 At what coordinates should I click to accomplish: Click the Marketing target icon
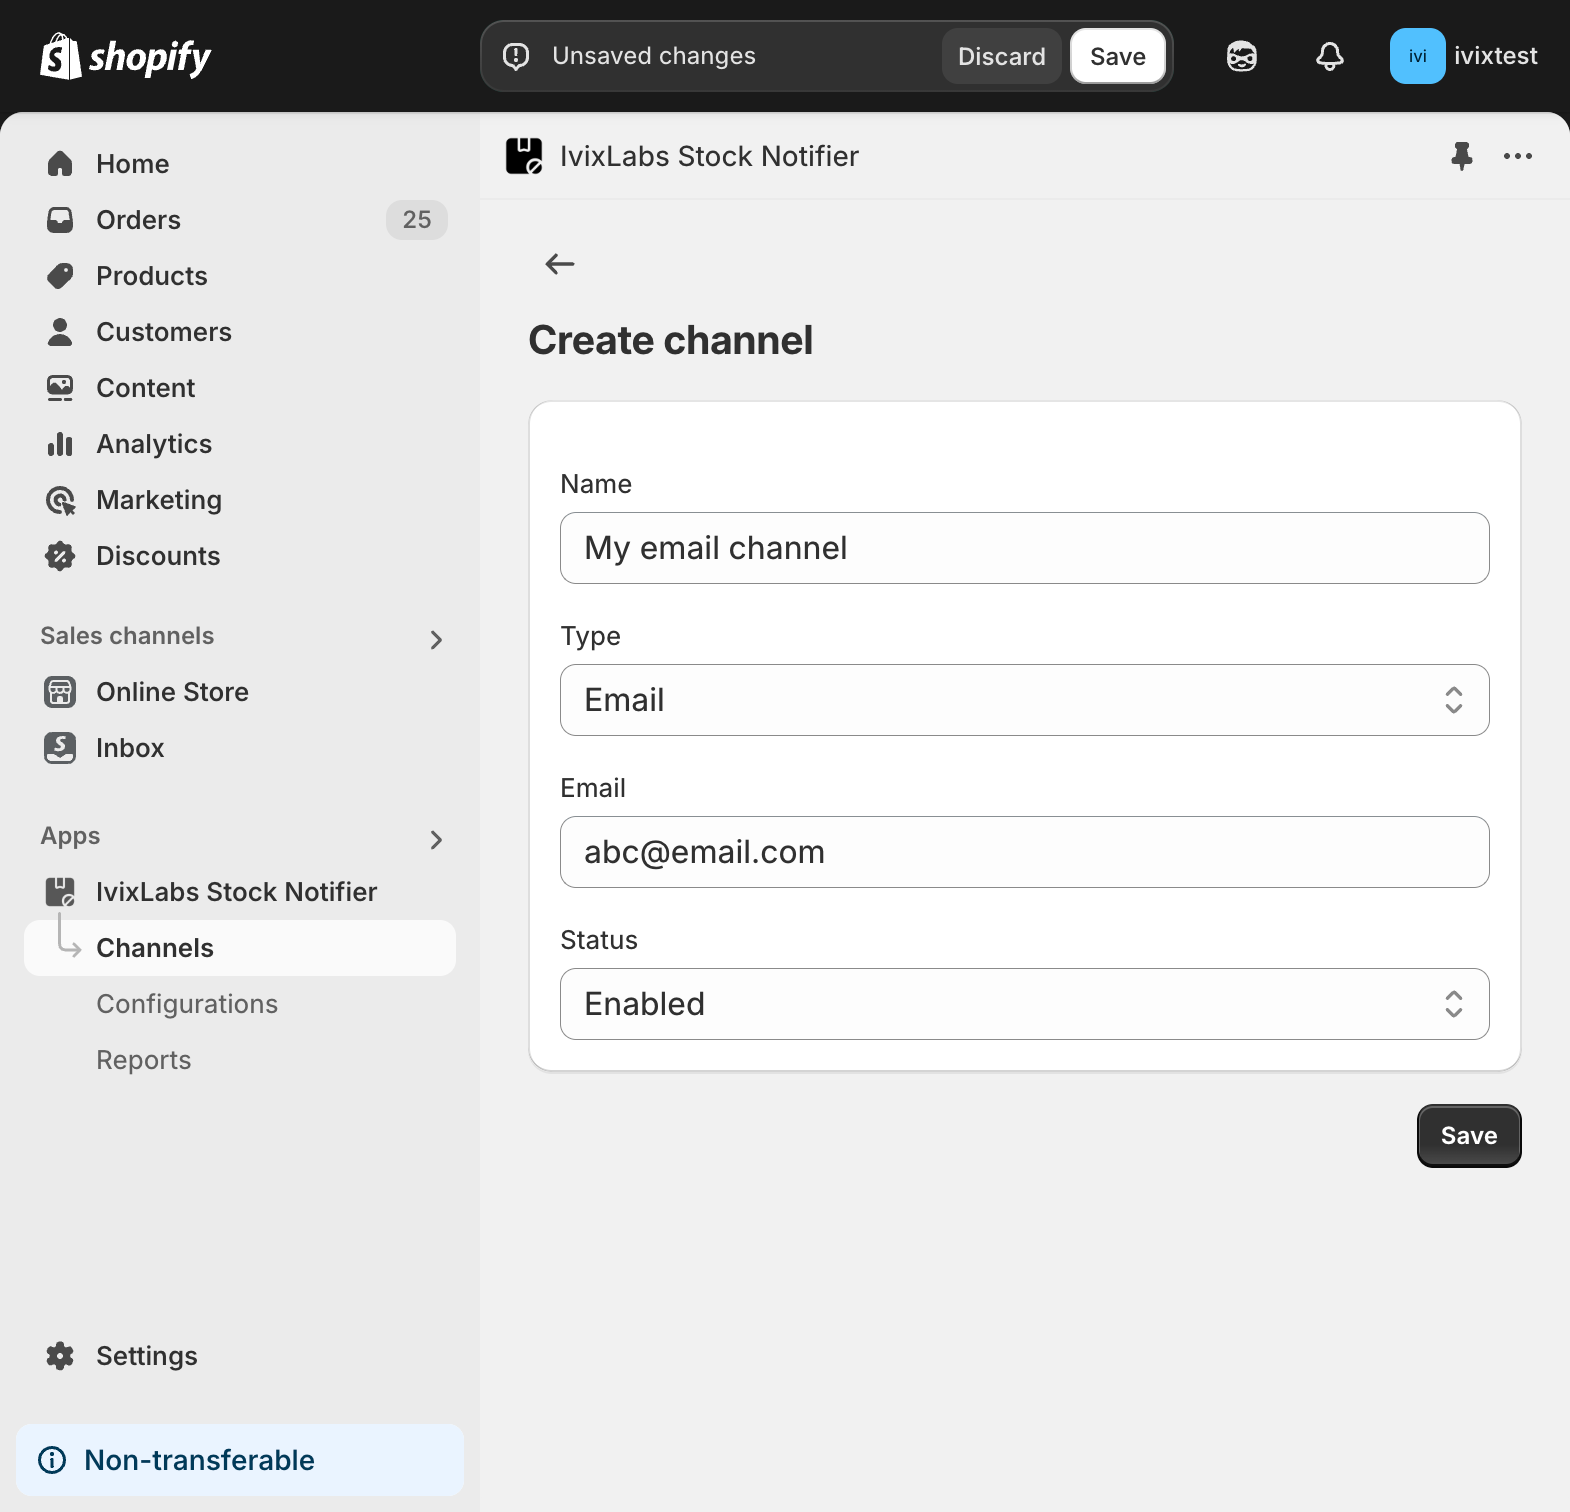pyautogui.click(x=60, y=500)
